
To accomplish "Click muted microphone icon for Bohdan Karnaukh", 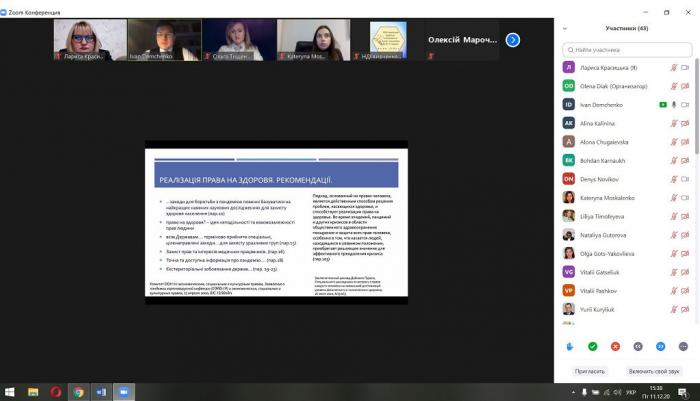I will click(x=674, y=161).
